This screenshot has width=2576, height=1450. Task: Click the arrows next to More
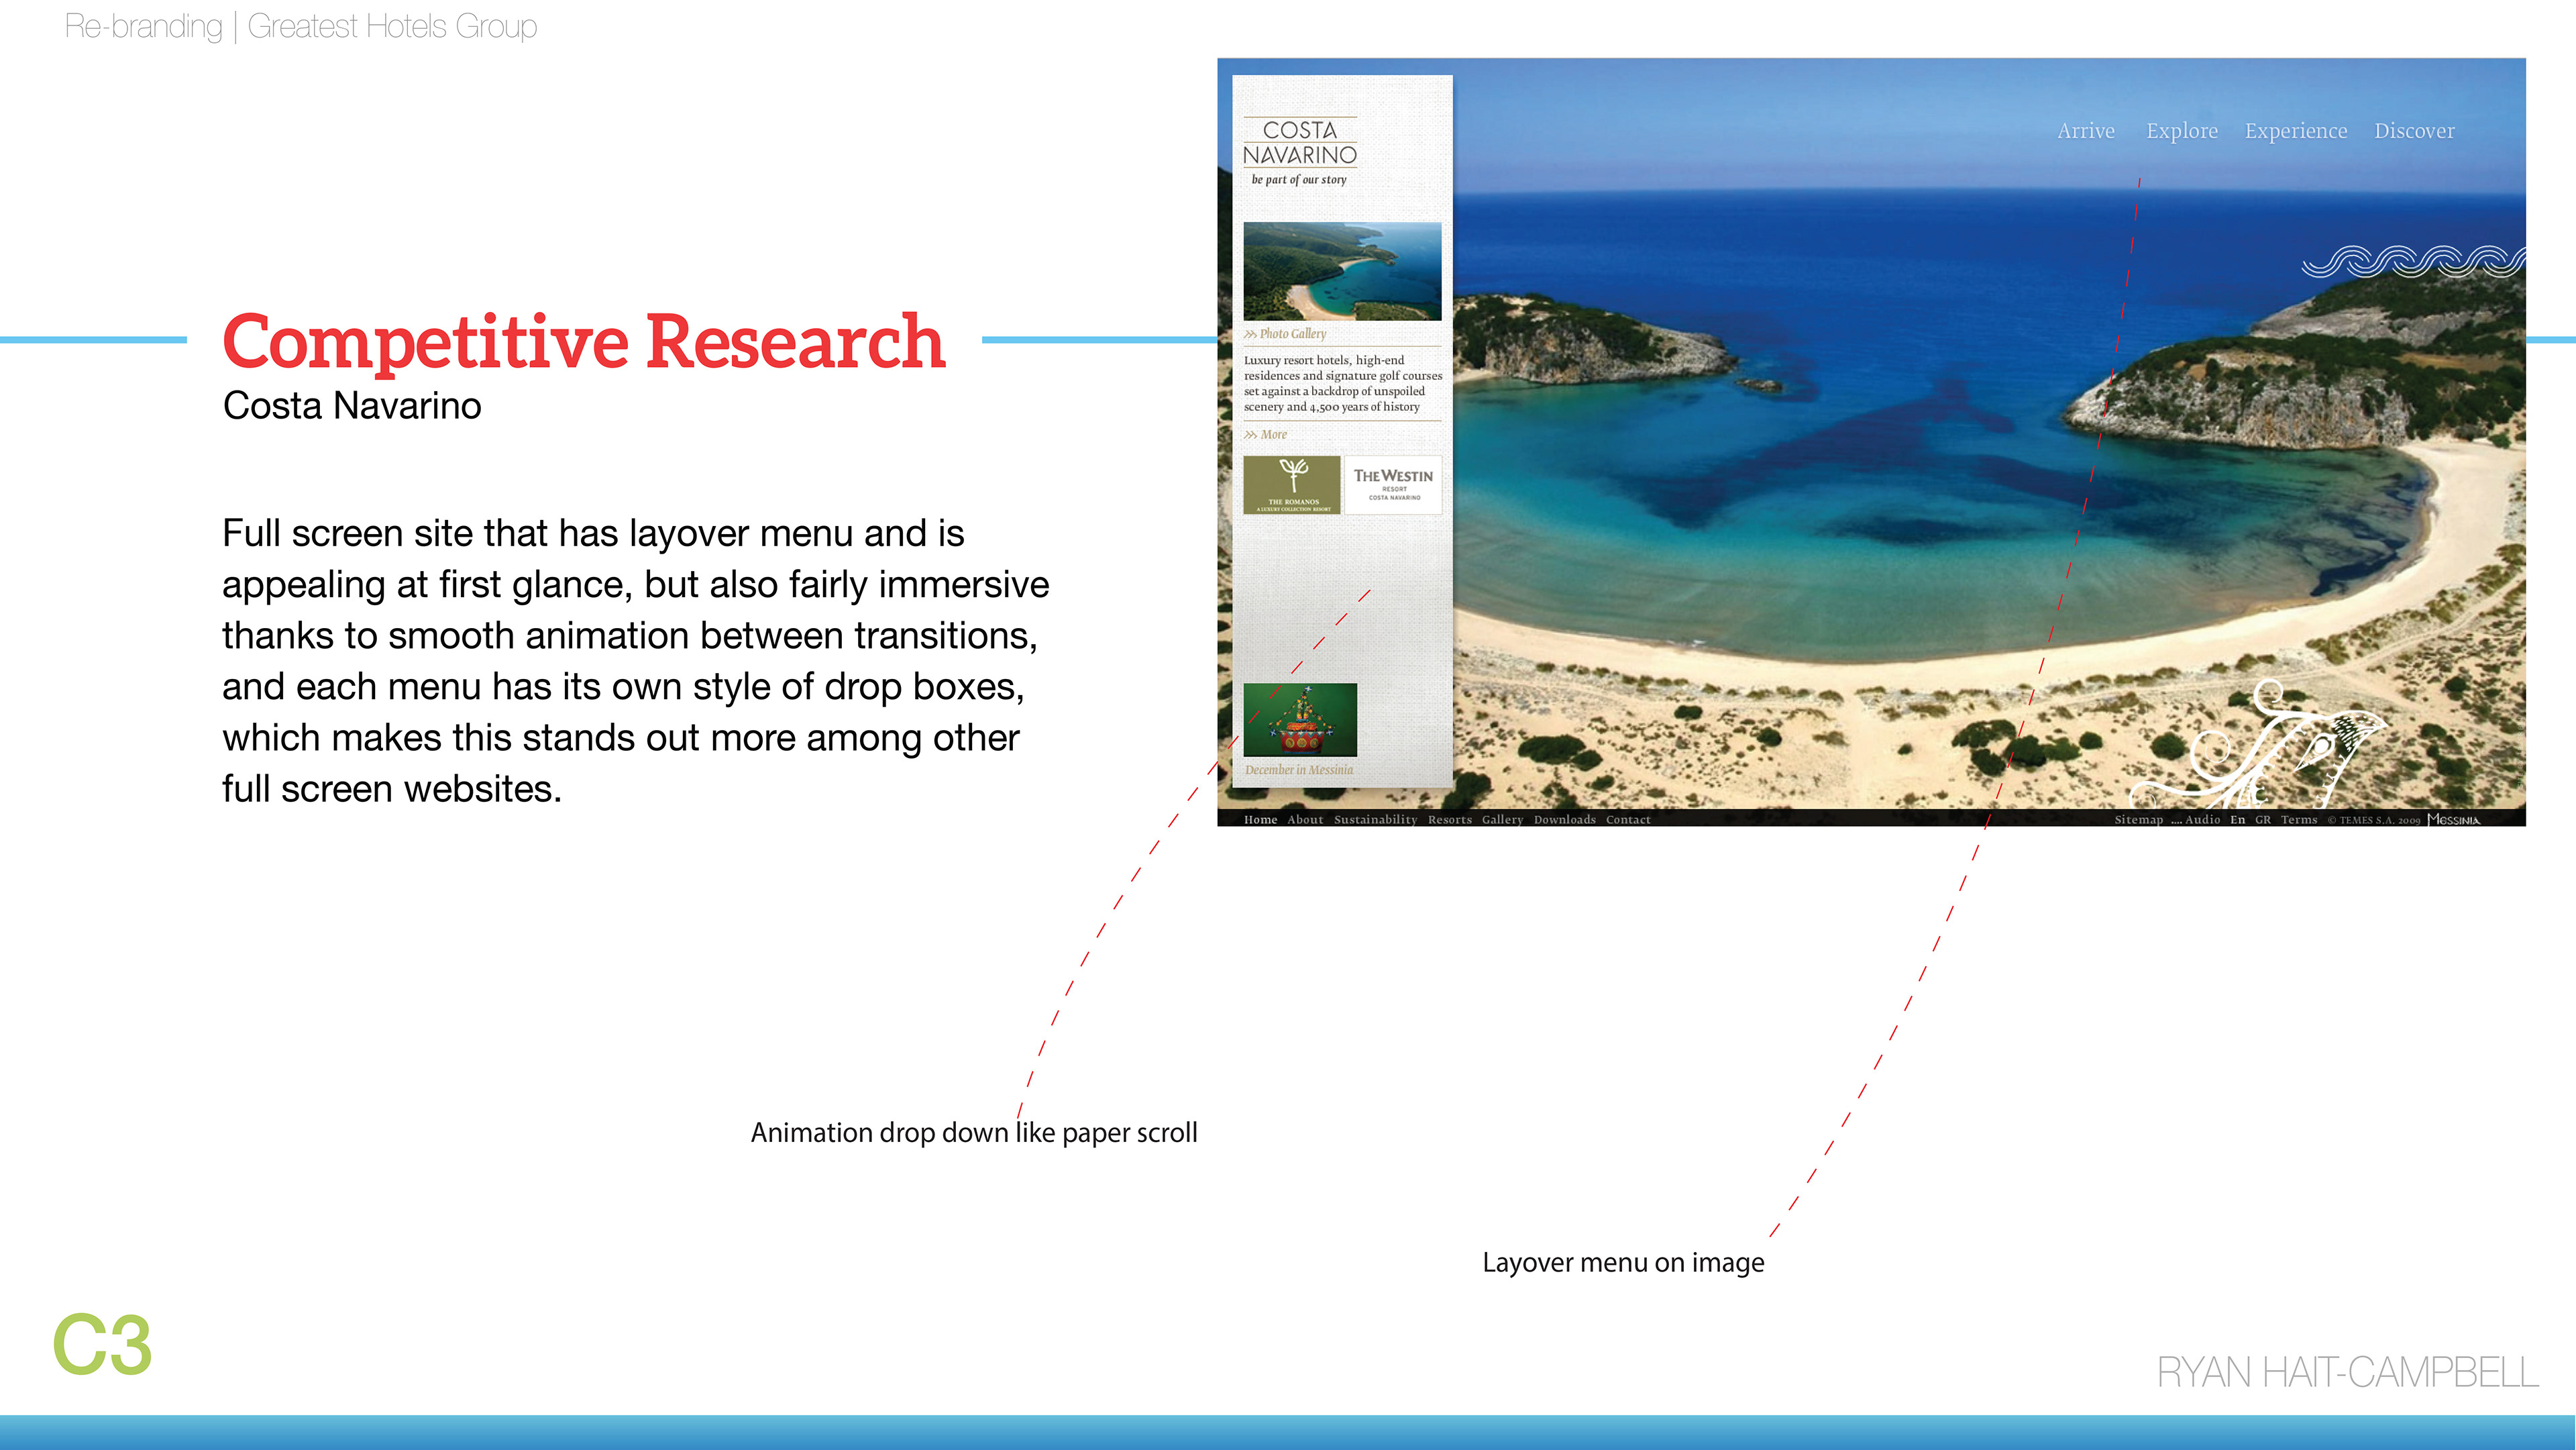1250,435
